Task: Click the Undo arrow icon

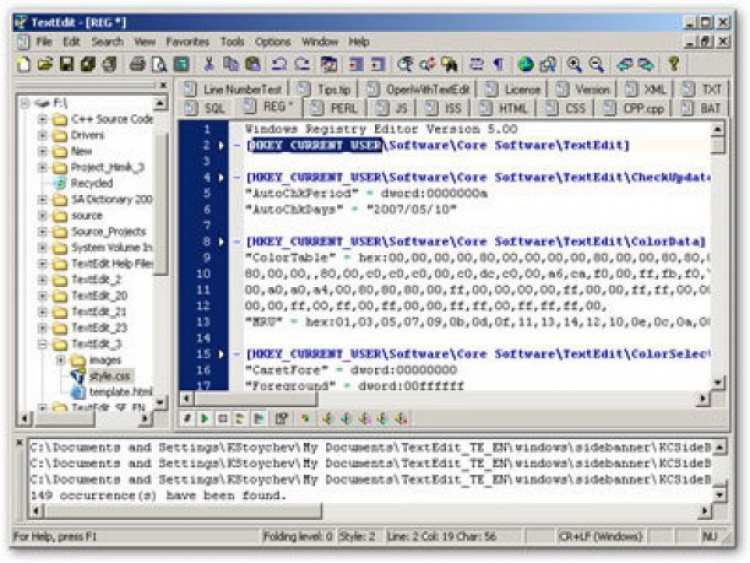Action: click(x=279, y=64)
